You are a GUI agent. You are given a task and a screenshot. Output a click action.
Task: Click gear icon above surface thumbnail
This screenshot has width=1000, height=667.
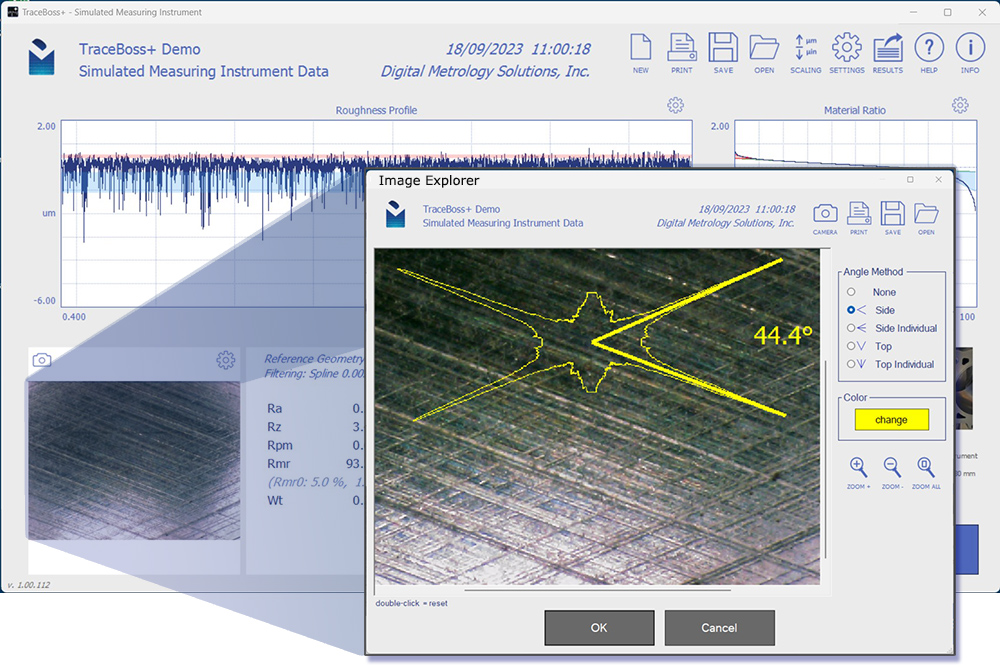click(225, 360)
